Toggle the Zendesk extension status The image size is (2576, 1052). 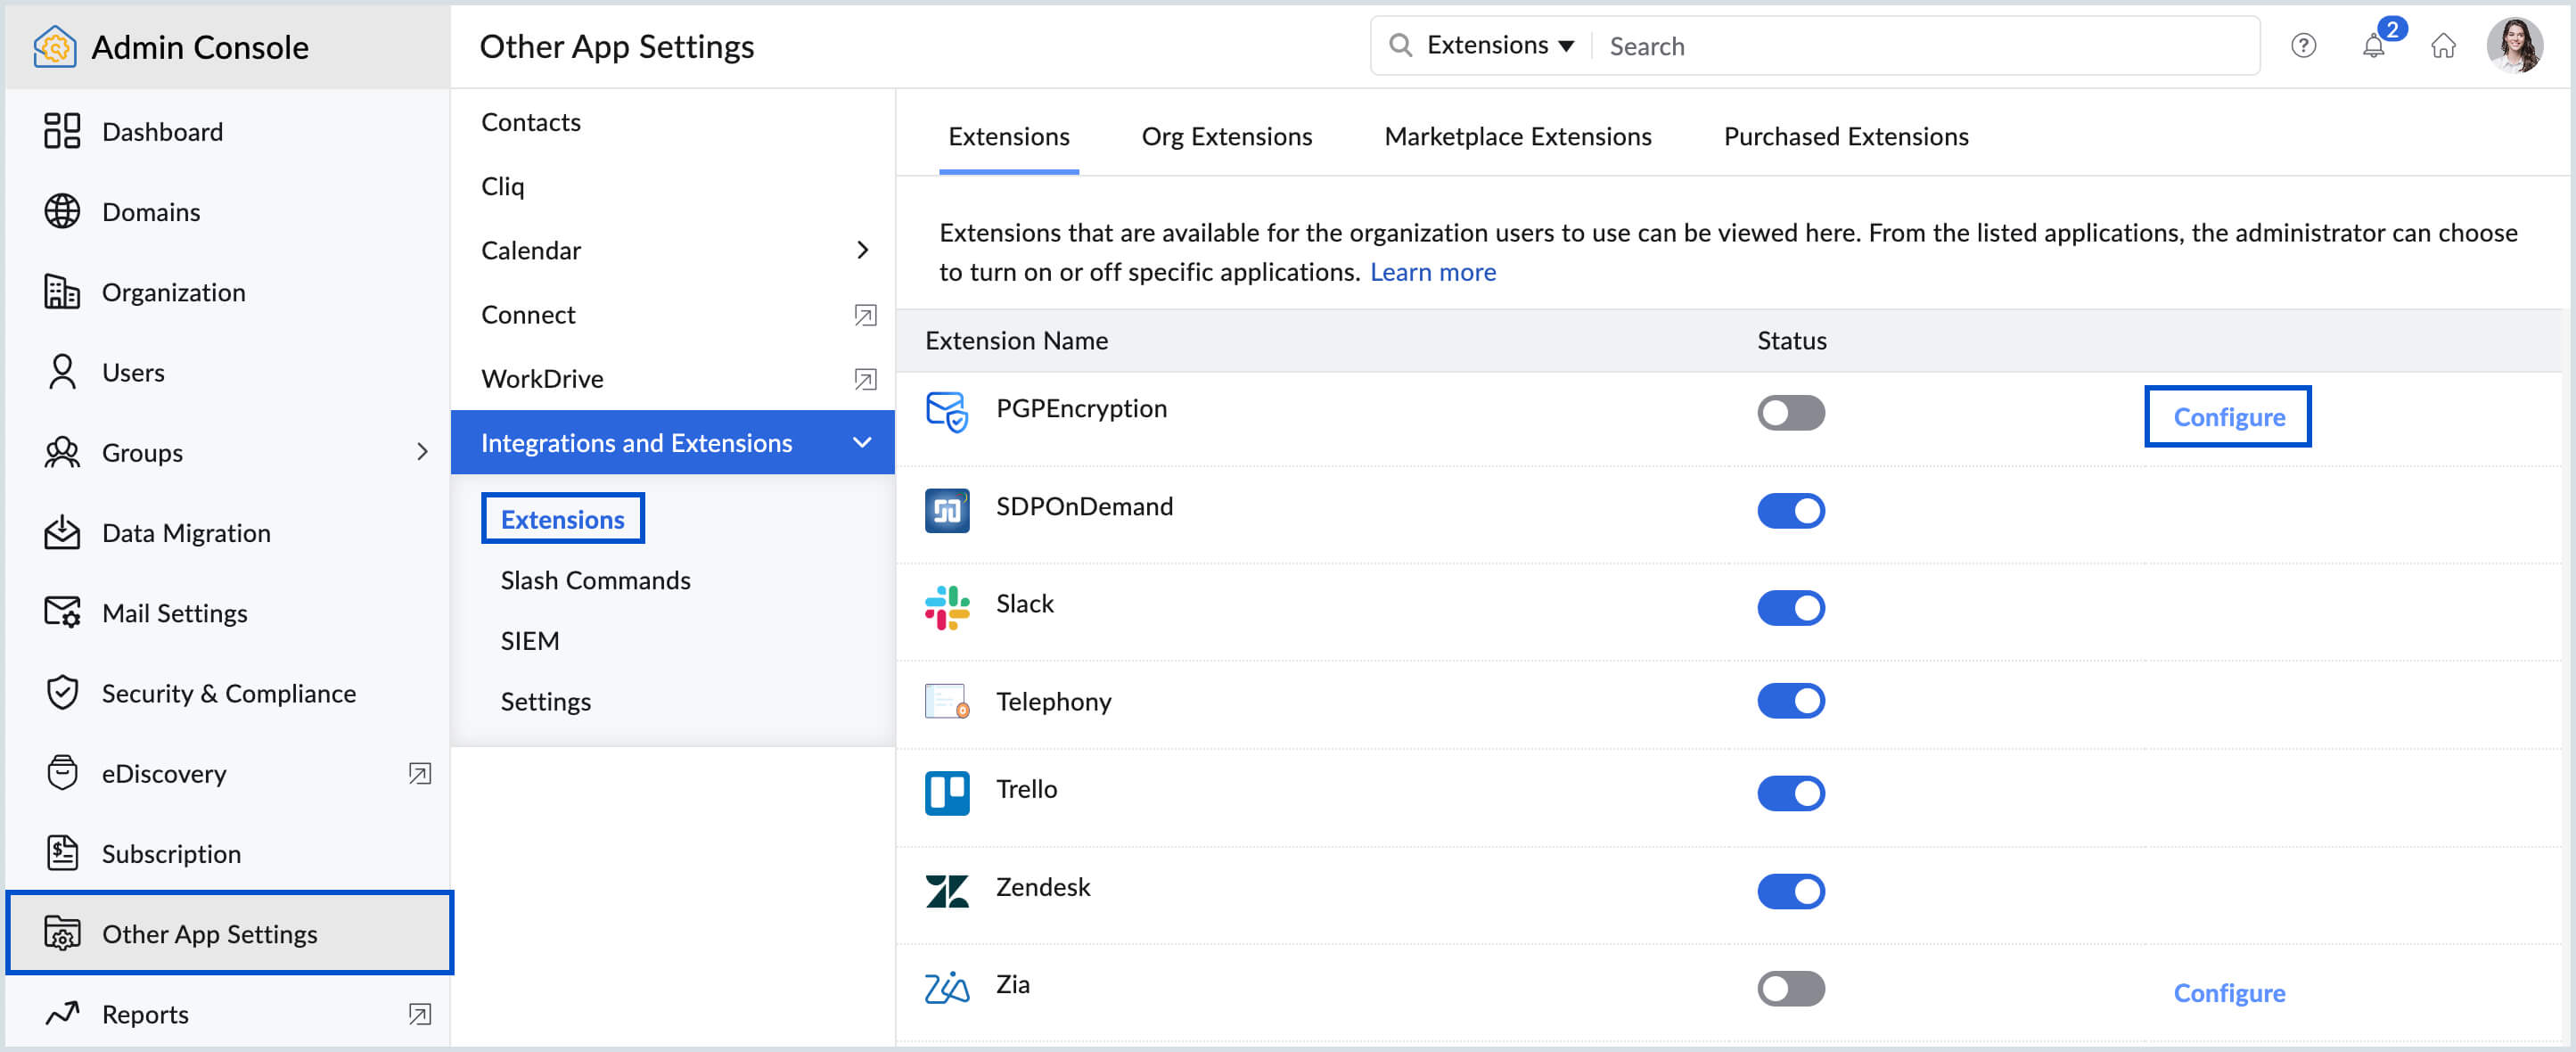1790,890
